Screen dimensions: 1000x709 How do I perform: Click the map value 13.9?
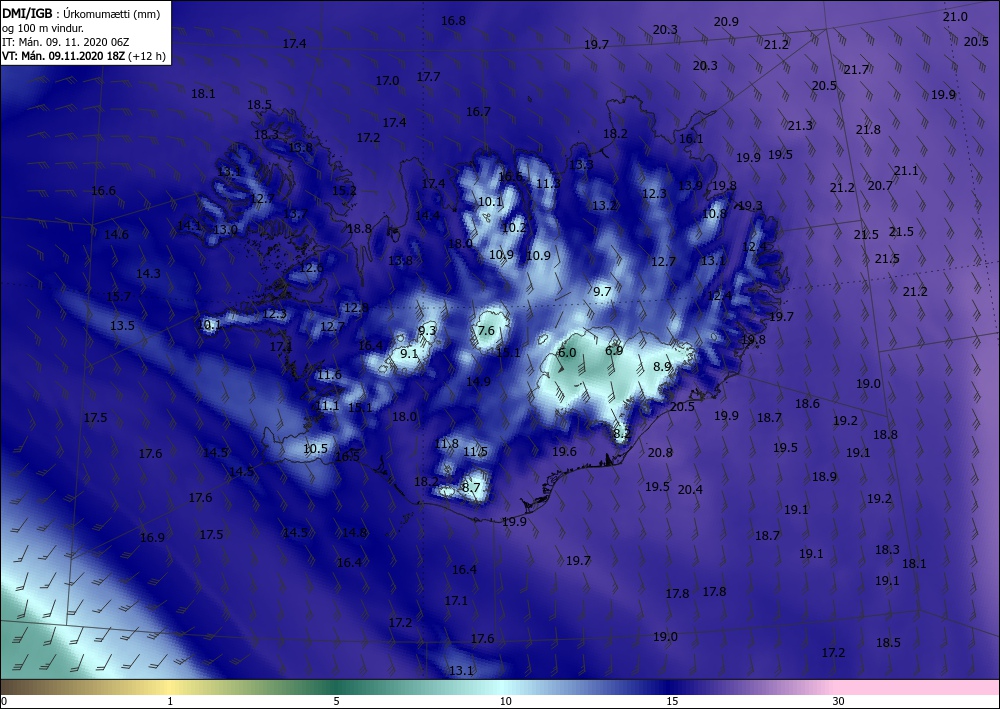point(690,186)
